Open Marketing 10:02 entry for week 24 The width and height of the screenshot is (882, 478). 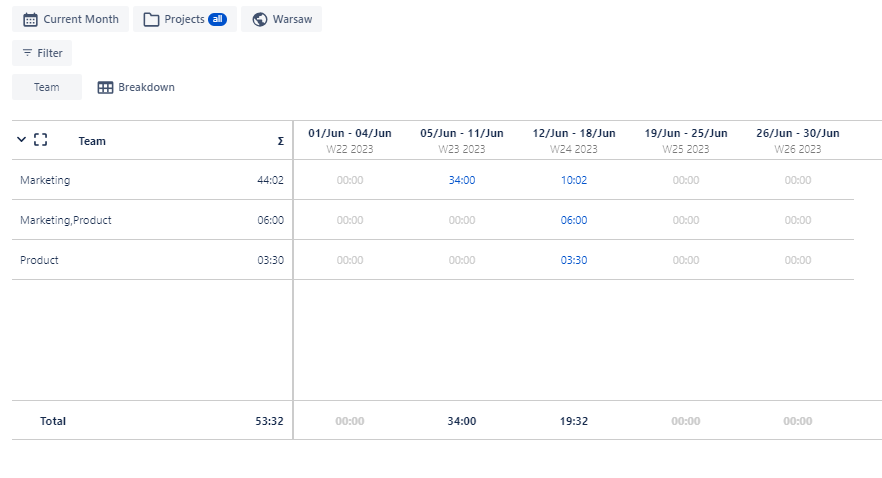click(574, 181)
